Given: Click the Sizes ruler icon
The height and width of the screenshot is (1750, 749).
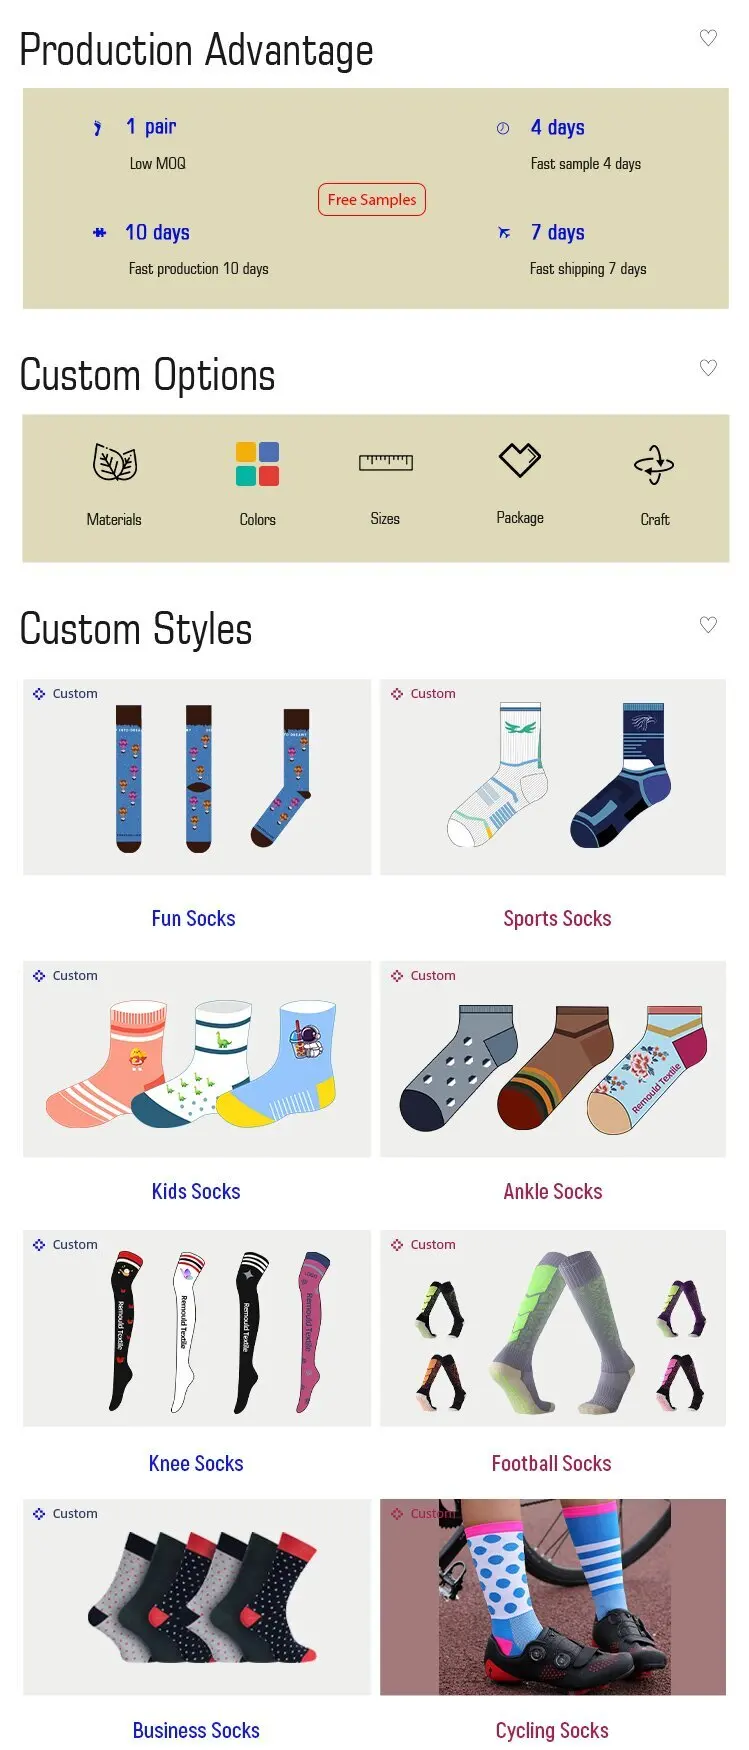Looking at the screenshot, I should (x=386, y=462).
